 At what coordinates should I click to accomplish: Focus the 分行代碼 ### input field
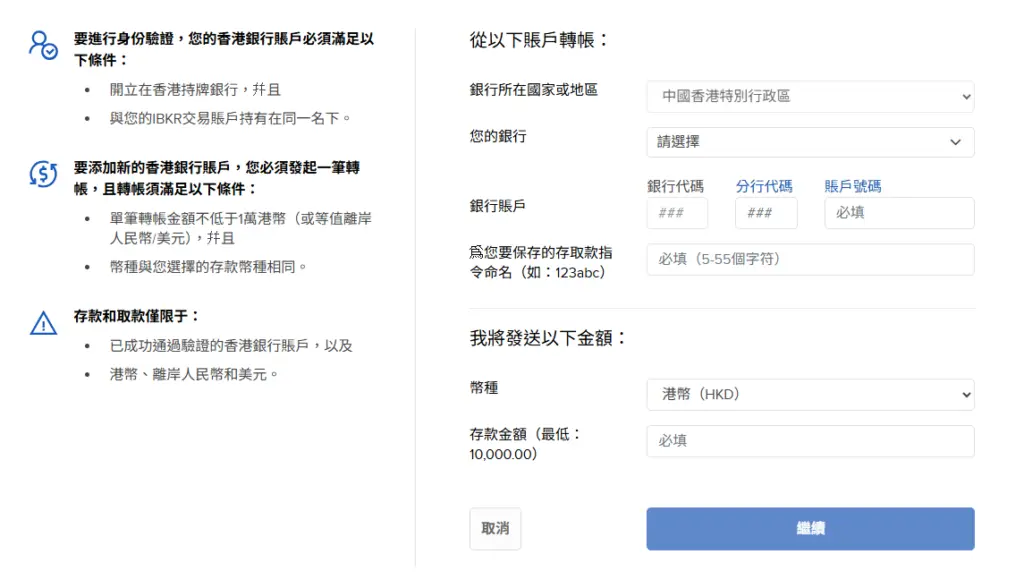(x=766, y=213)
